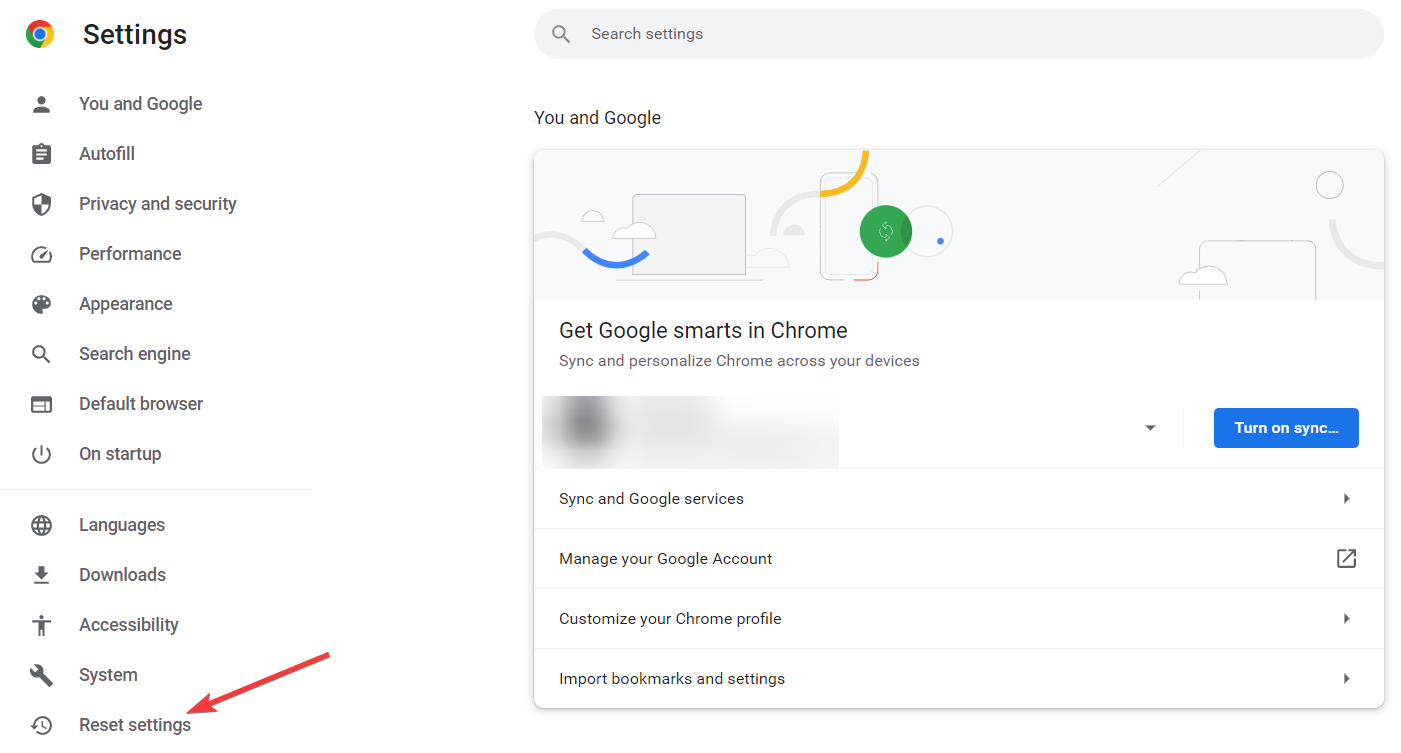Open the Autofill settings section

[107, 154]
